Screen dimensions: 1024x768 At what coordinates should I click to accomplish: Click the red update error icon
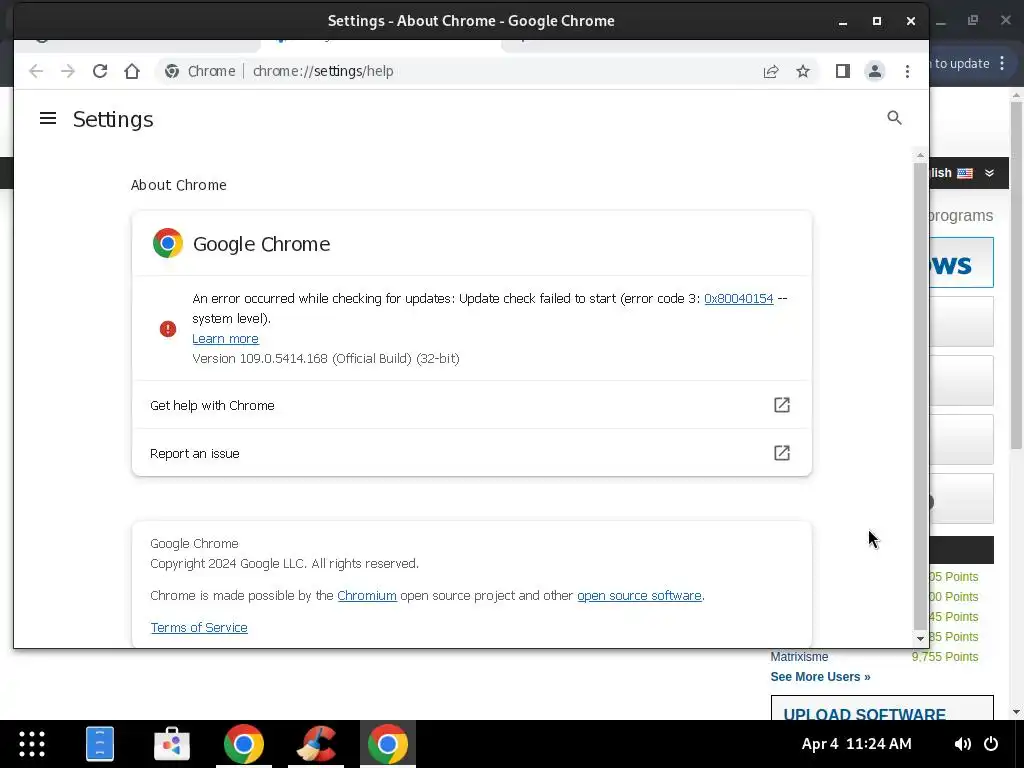pos(168,328)
